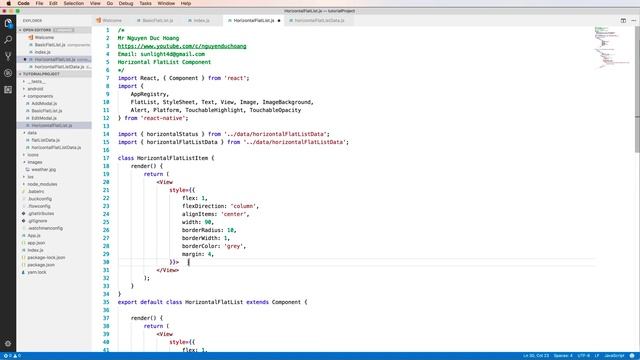The width and height of the screenshot is (640, 360).
Task: Select BasicFlatList.js in Open Editors list
Action: click(x=50, y=45)
